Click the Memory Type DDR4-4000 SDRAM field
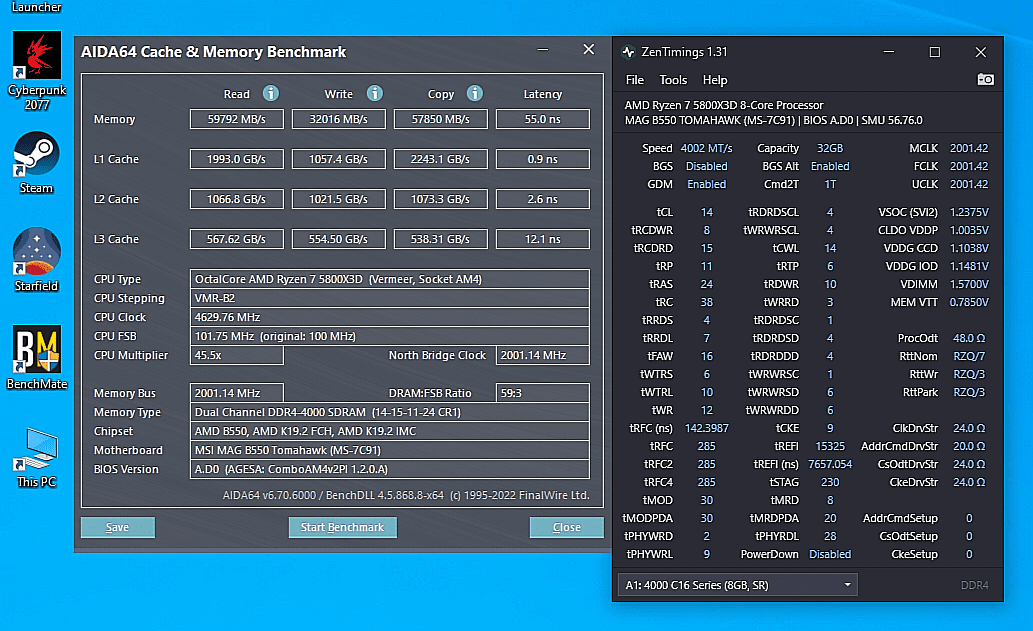1033x631 pixels. [389, 412]
